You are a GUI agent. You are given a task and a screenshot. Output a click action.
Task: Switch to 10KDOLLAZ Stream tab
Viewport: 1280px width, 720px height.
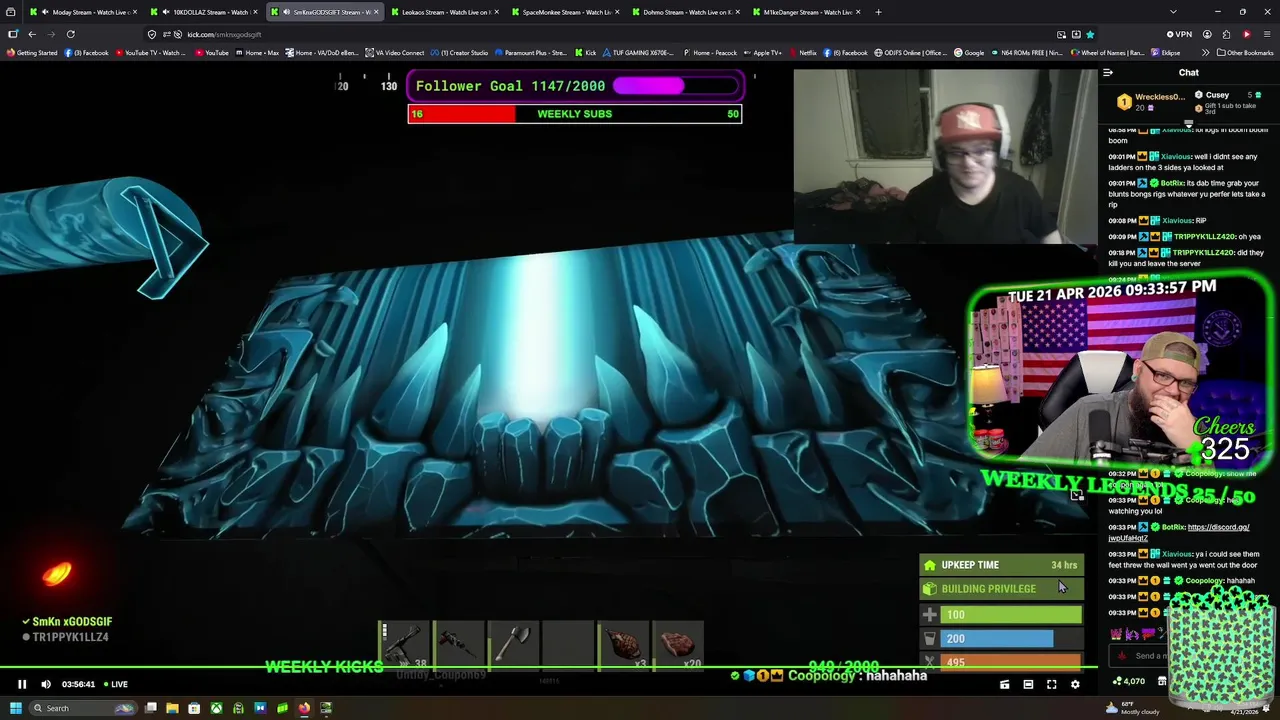coord(205,12)
